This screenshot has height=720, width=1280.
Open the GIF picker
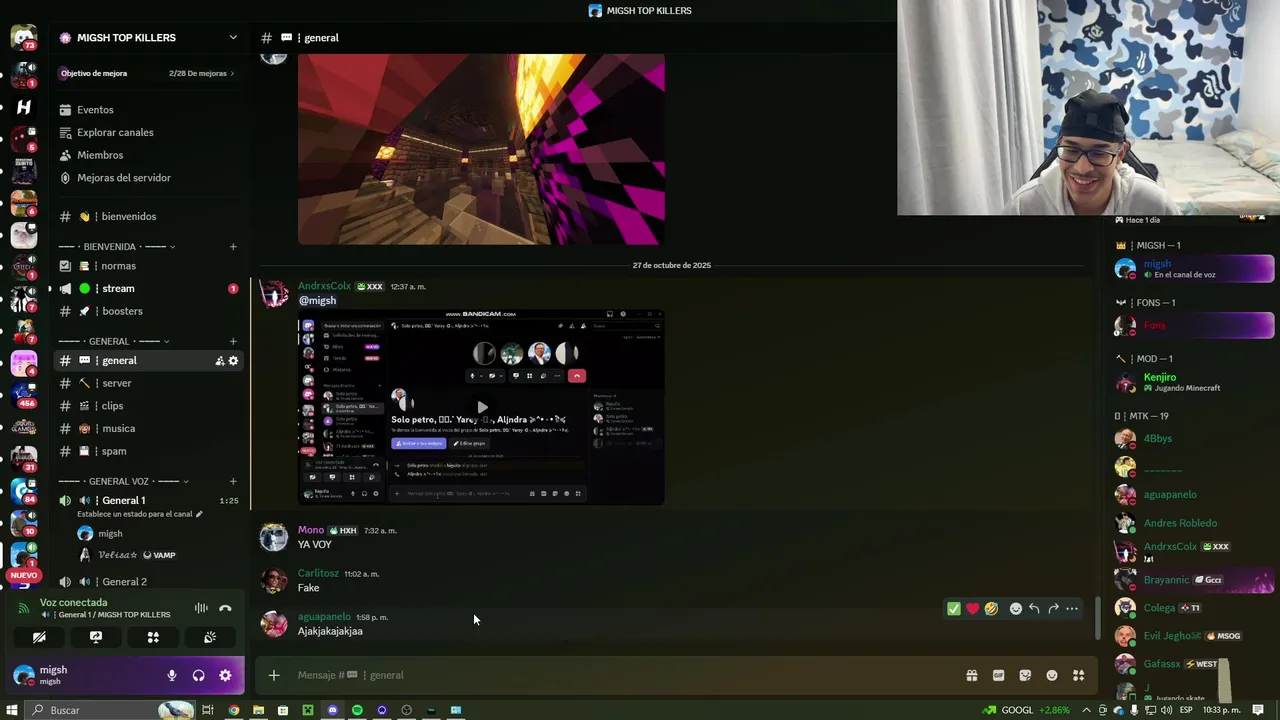coord(998,675)
